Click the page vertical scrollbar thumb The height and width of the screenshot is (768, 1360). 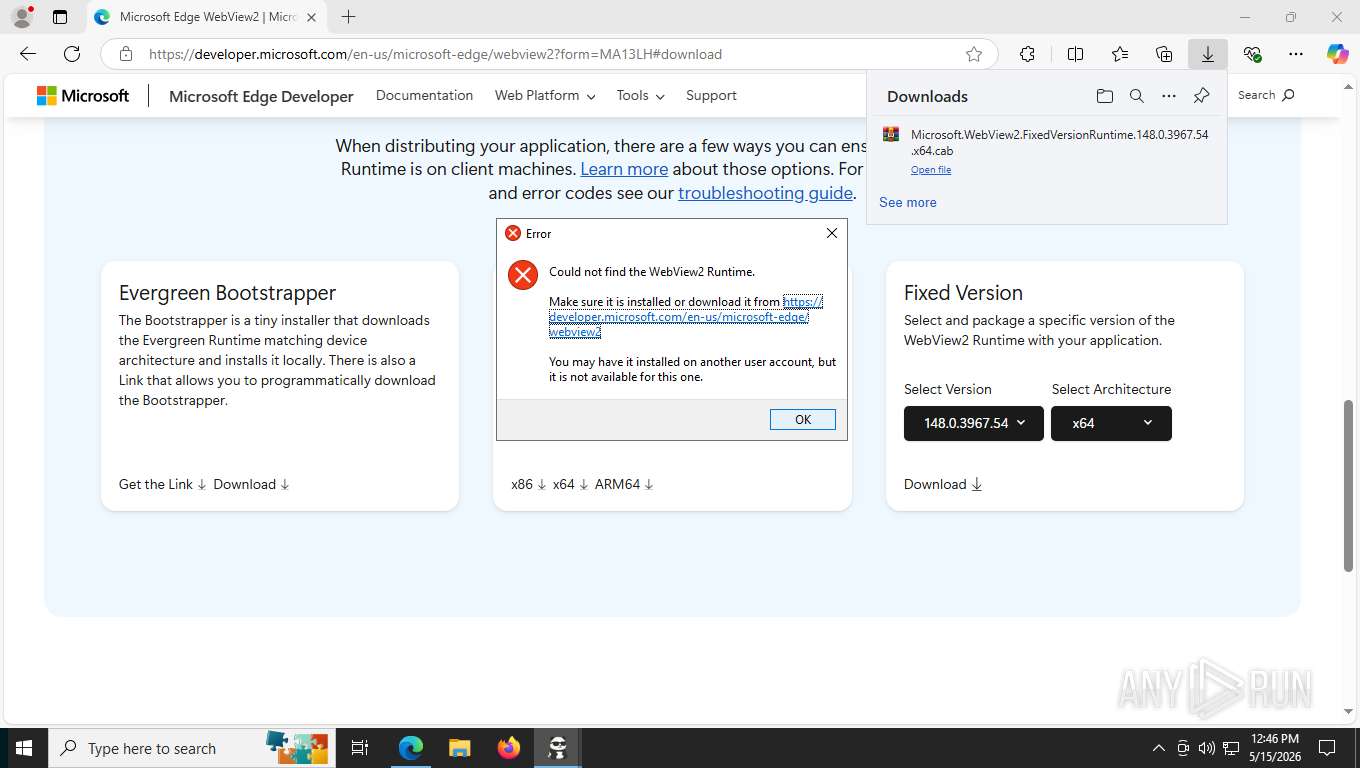pyautogui.click(x=1348, y=485)
